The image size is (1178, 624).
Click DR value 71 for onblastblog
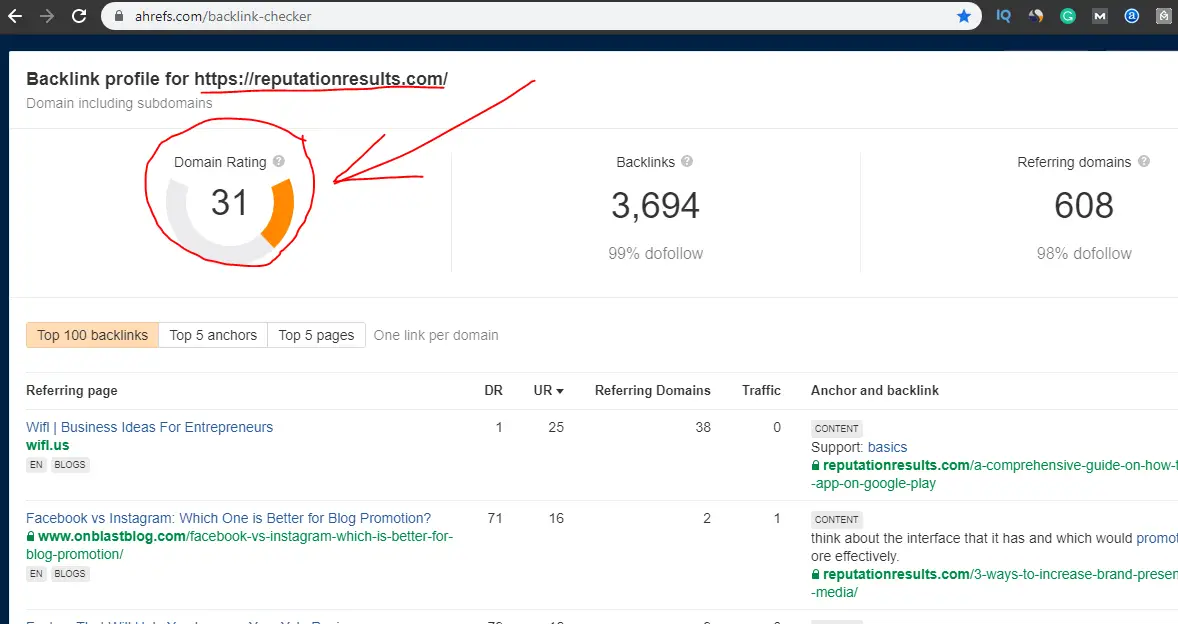(x=494, y=518)
